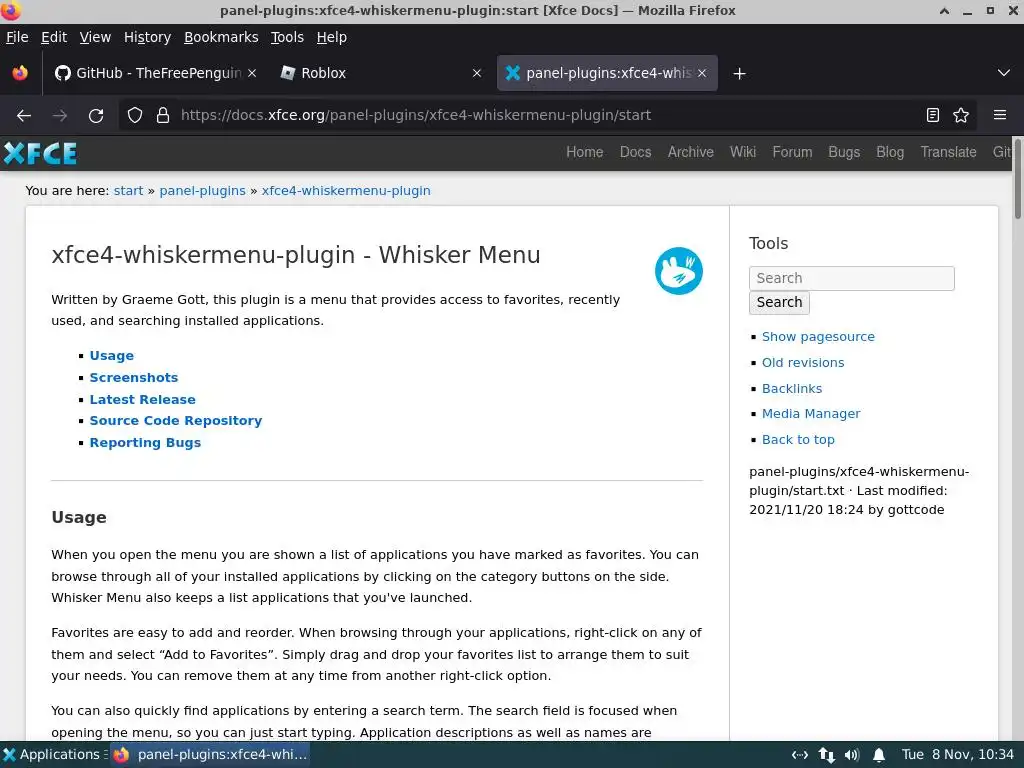
Task: Open a new tab with the plus button
Action: point(739,74)
